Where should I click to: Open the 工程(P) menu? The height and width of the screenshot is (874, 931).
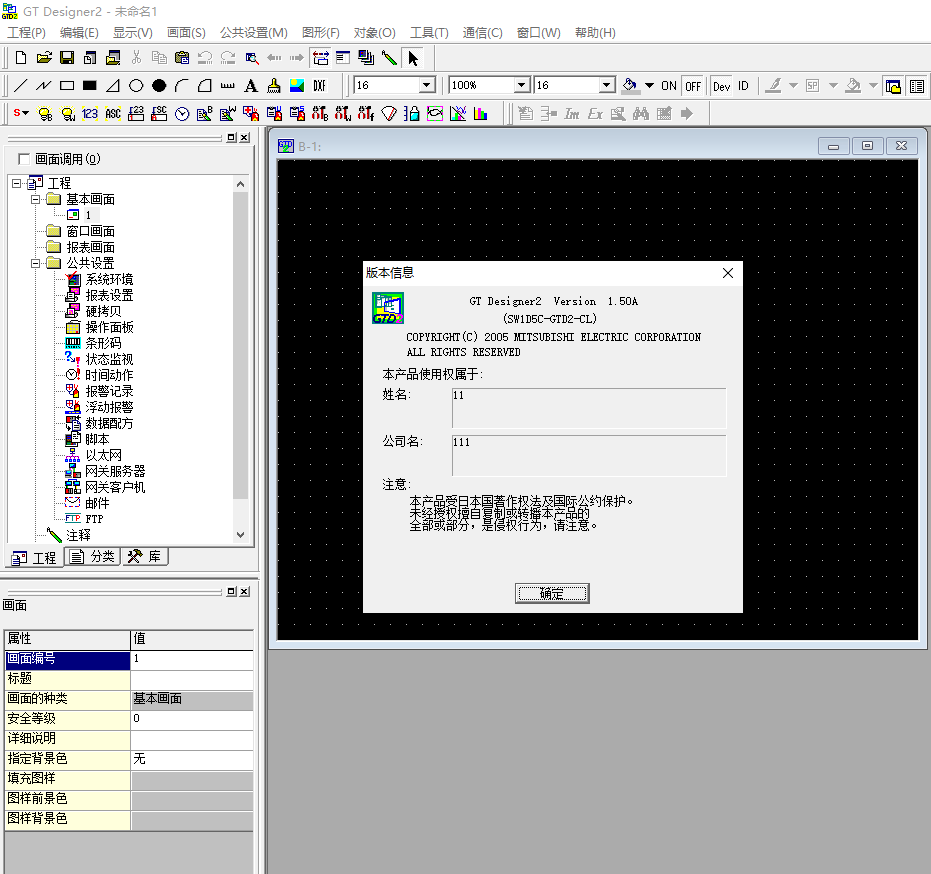pyautogui.click(x=26, y=33)
